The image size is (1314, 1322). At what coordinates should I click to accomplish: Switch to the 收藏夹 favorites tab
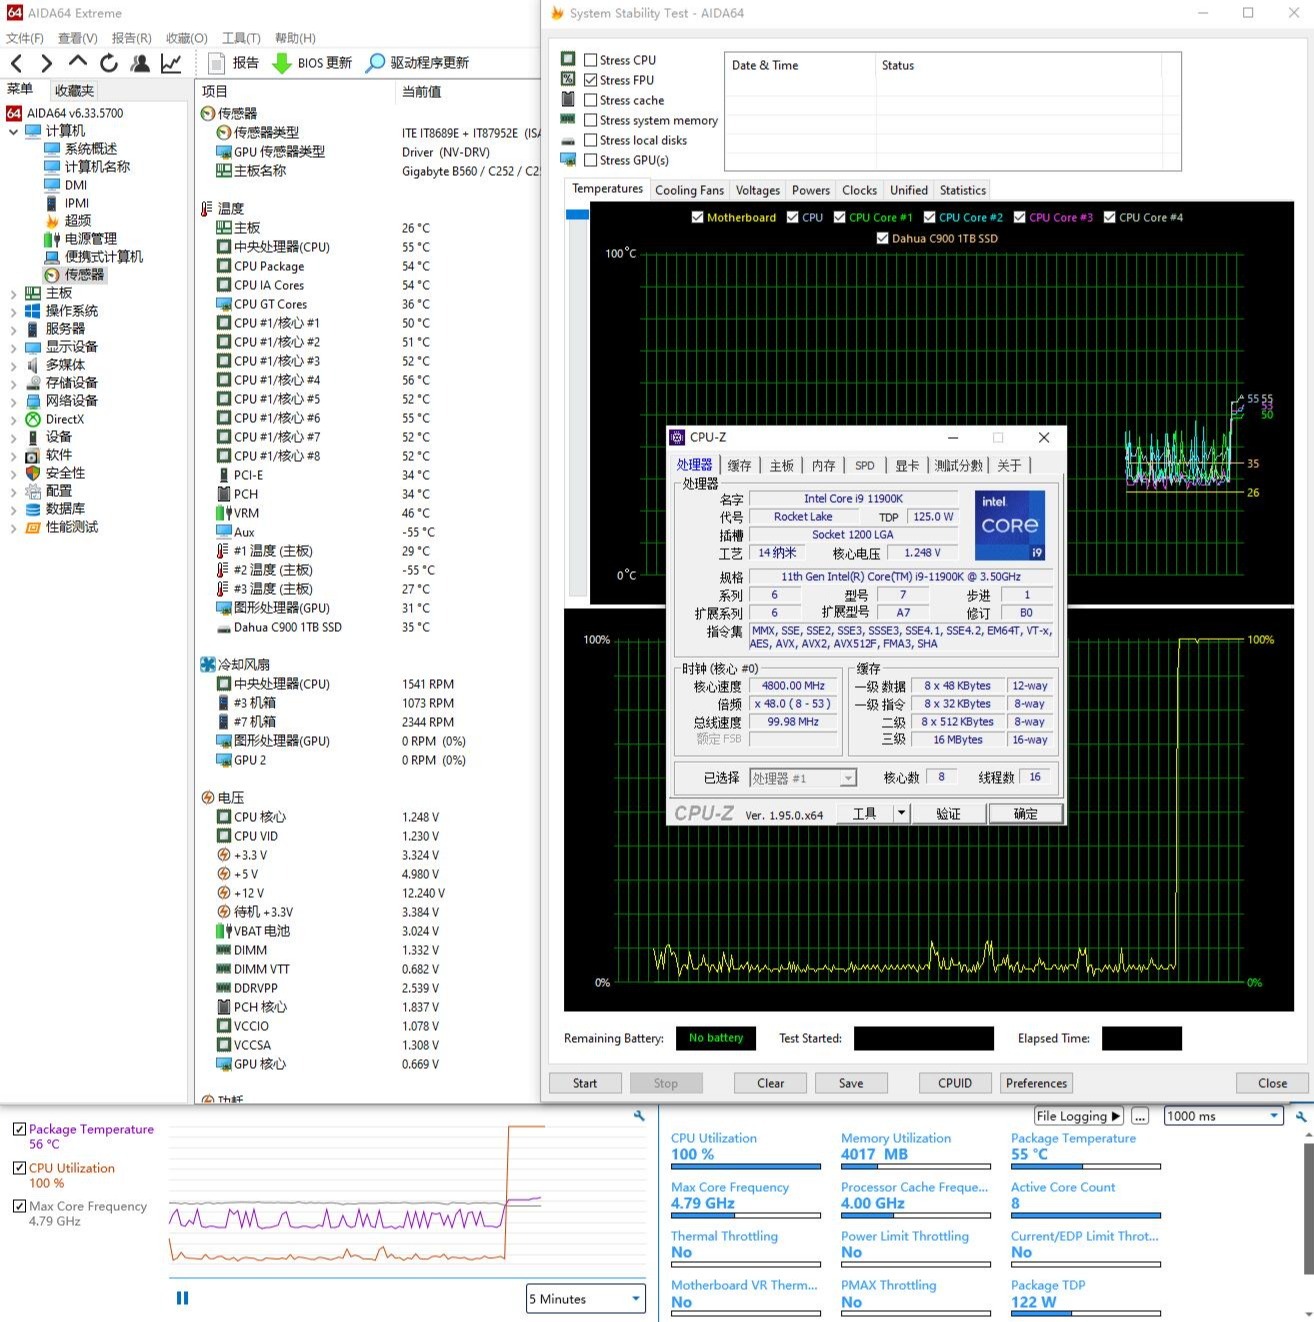point(74,91)
